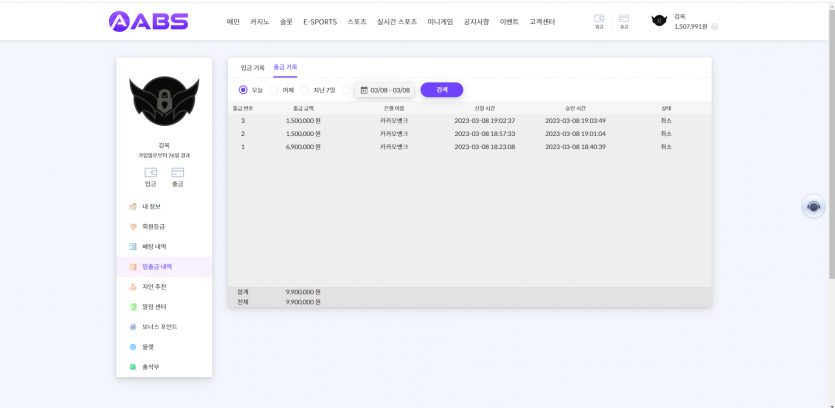Open the live chat support headset icon
Viewport: 835px width, 408px height.
[x=813, y=206]
